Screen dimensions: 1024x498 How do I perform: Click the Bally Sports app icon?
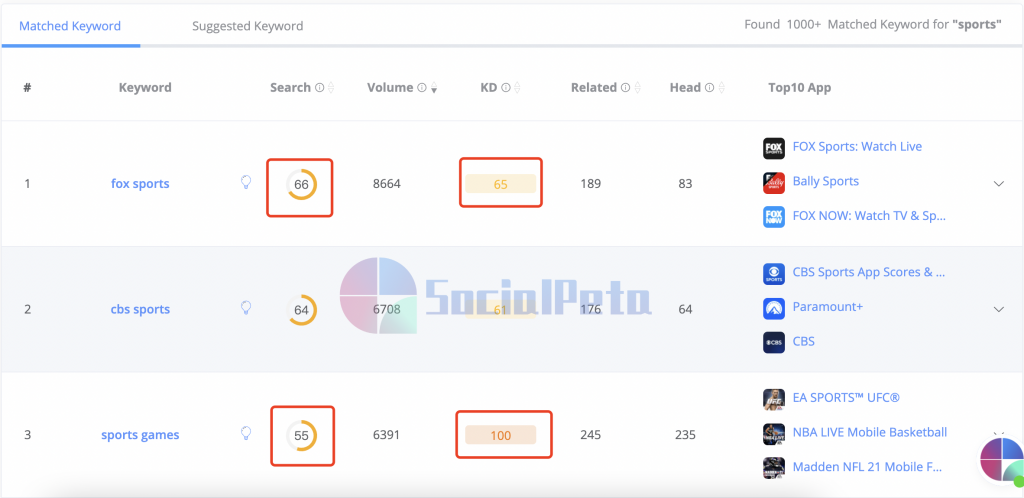point(774,183)
